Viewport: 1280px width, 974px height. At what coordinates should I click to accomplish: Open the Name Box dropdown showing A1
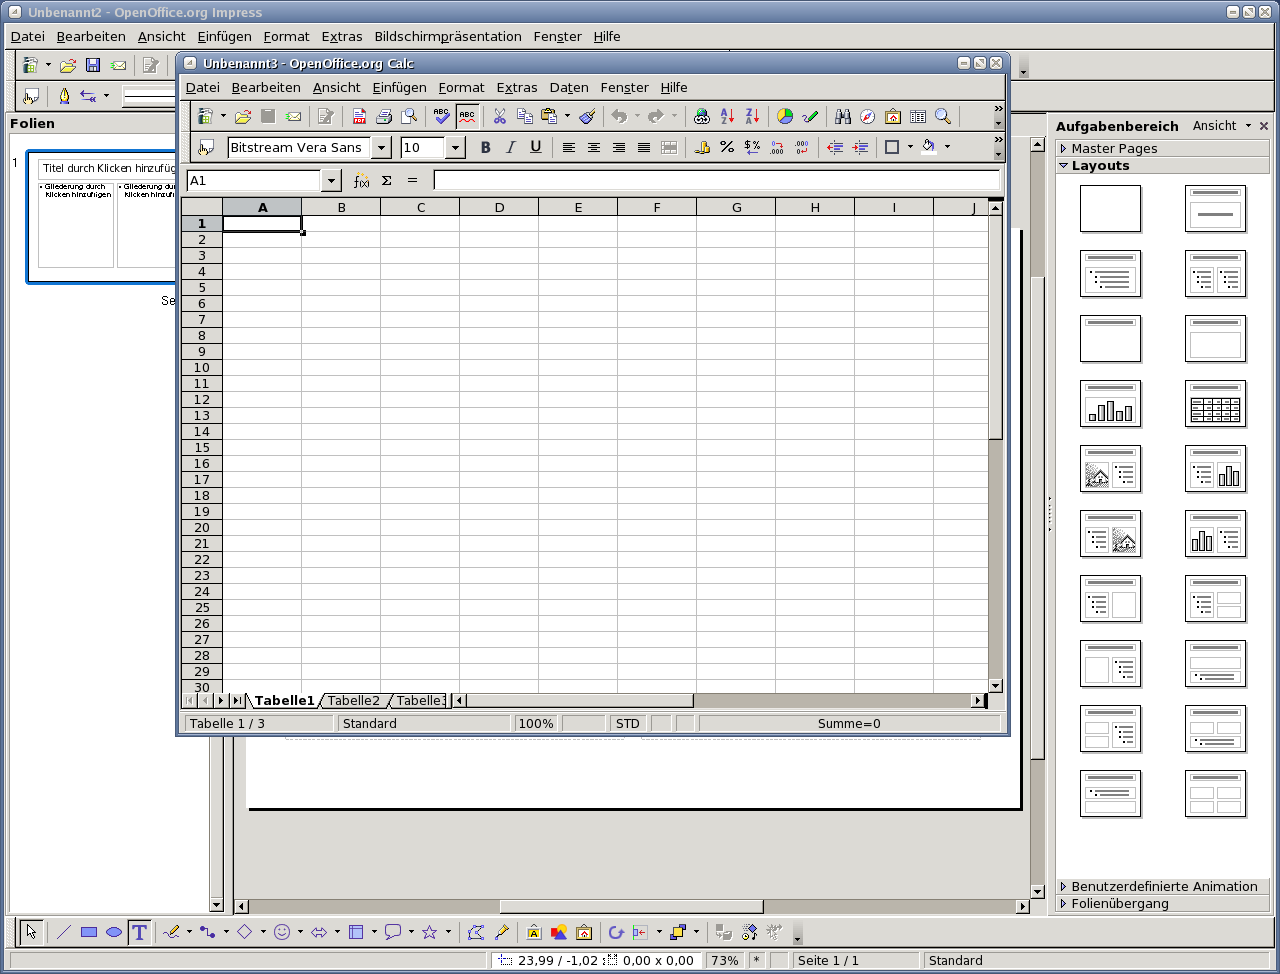pyautogui.click(x=331, y=180)
